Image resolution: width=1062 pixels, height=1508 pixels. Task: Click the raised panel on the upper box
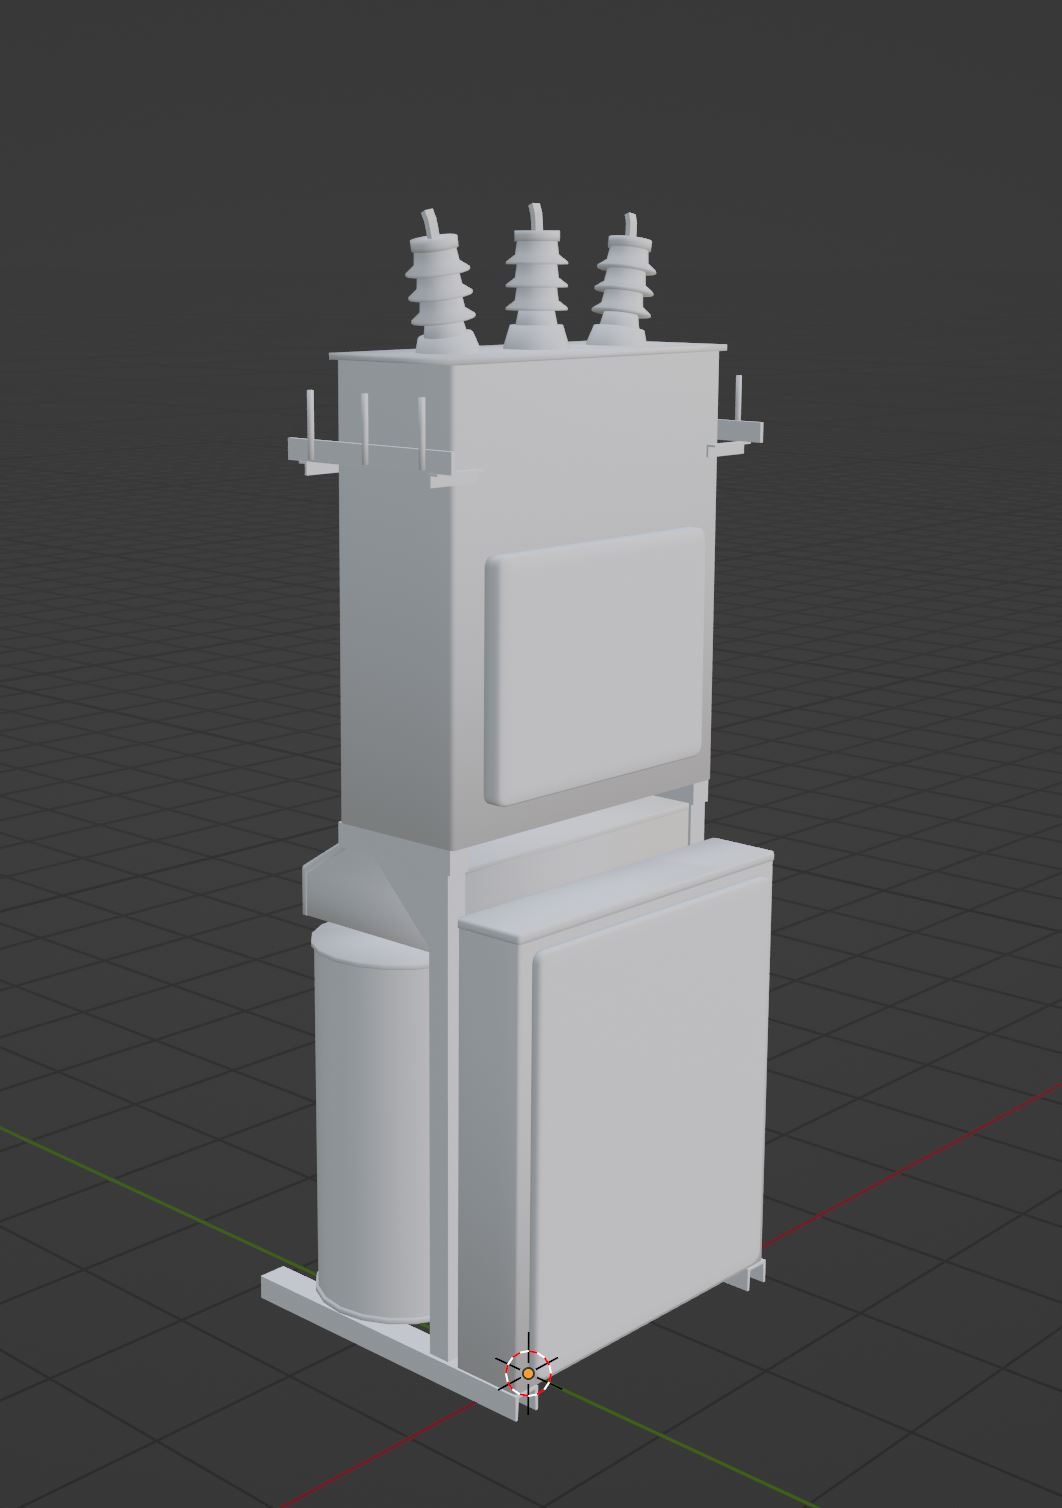click(x=596, y=665)
